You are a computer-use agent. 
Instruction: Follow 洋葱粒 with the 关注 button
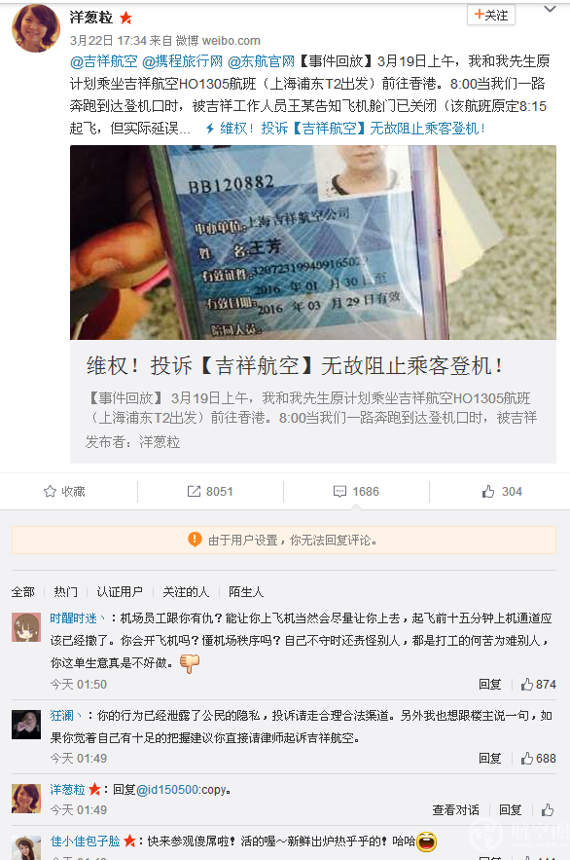pyautogui.click(x=491, y=15)
